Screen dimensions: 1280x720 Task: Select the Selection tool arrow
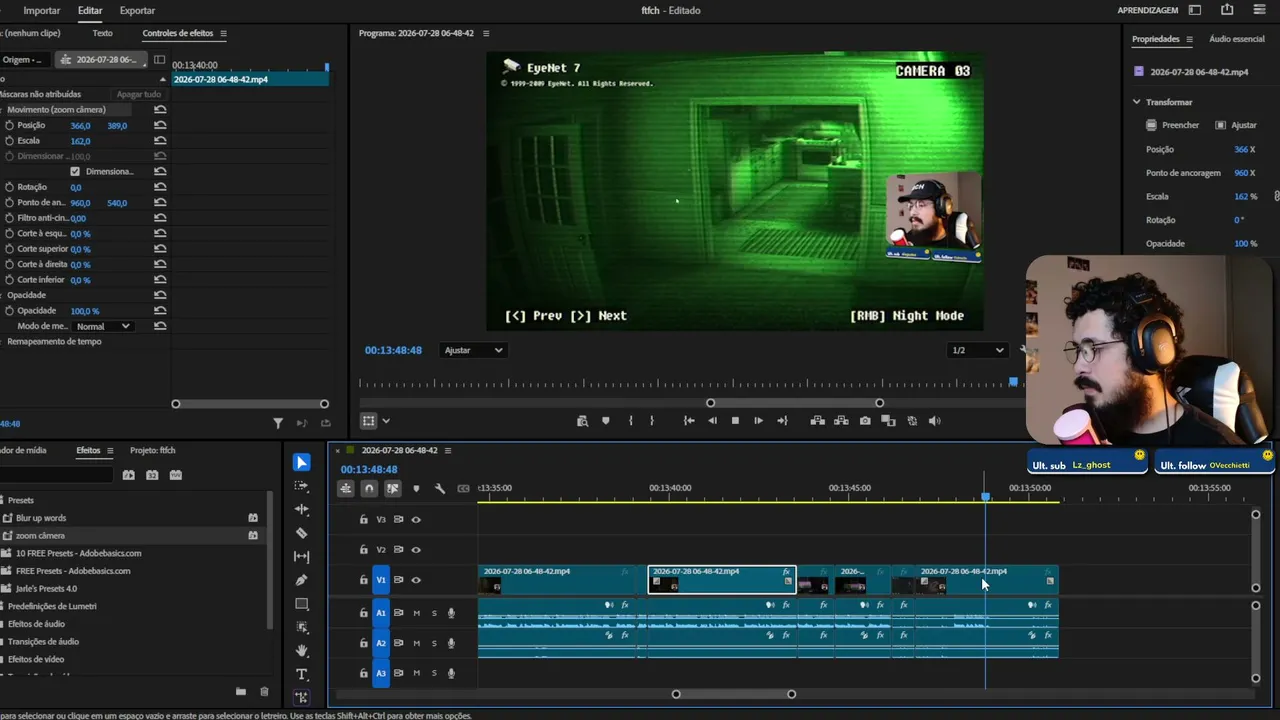point(302,462)
